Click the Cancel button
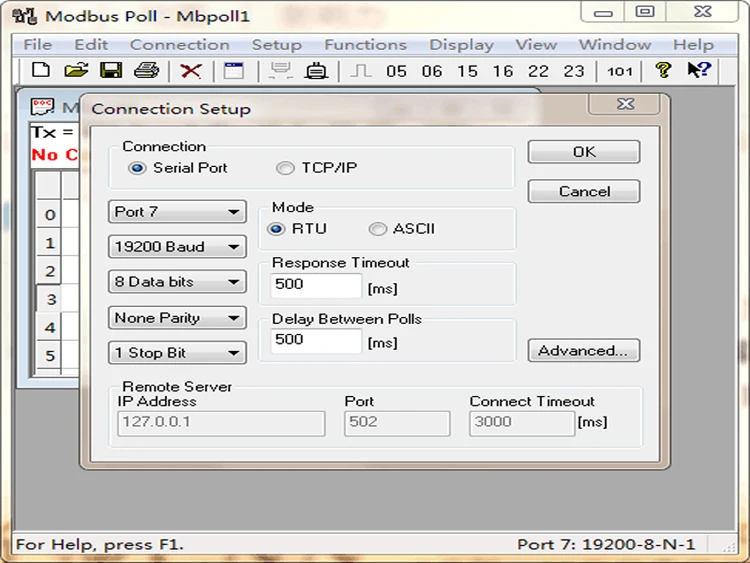The height and width of the screenshot is (563, 750). pos(584,192)
